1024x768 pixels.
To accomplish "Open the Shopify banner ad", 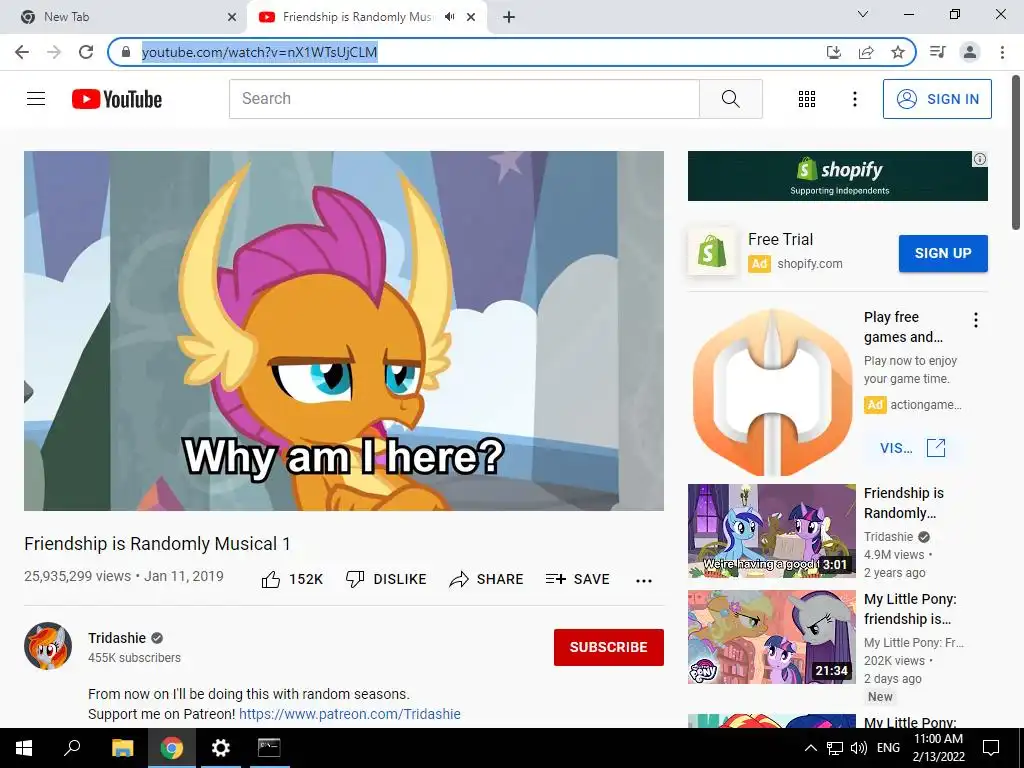I will [837, 176].
